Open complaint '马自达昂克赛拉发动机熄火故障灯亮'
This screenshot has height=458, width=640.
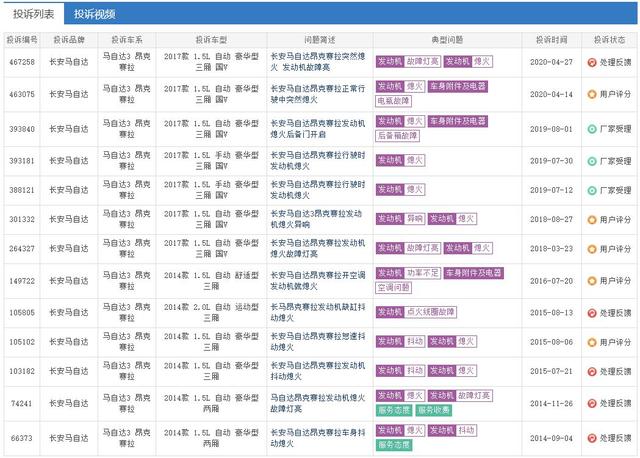(x=318, y=403)
